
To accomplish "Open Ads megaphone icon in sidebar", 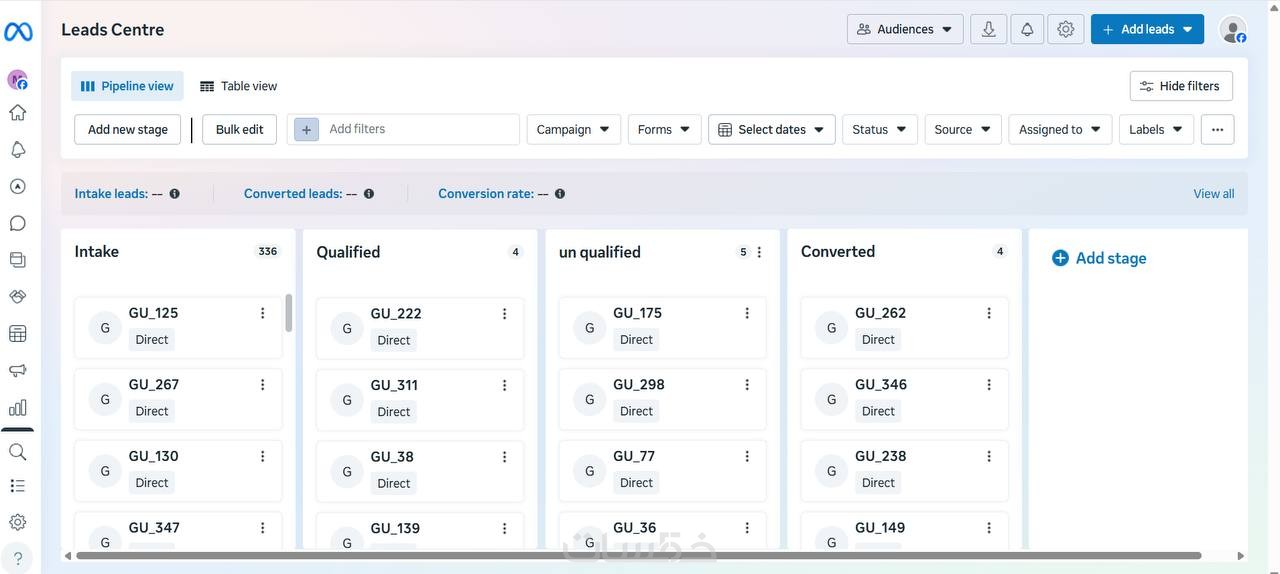I will click(18, 371).
